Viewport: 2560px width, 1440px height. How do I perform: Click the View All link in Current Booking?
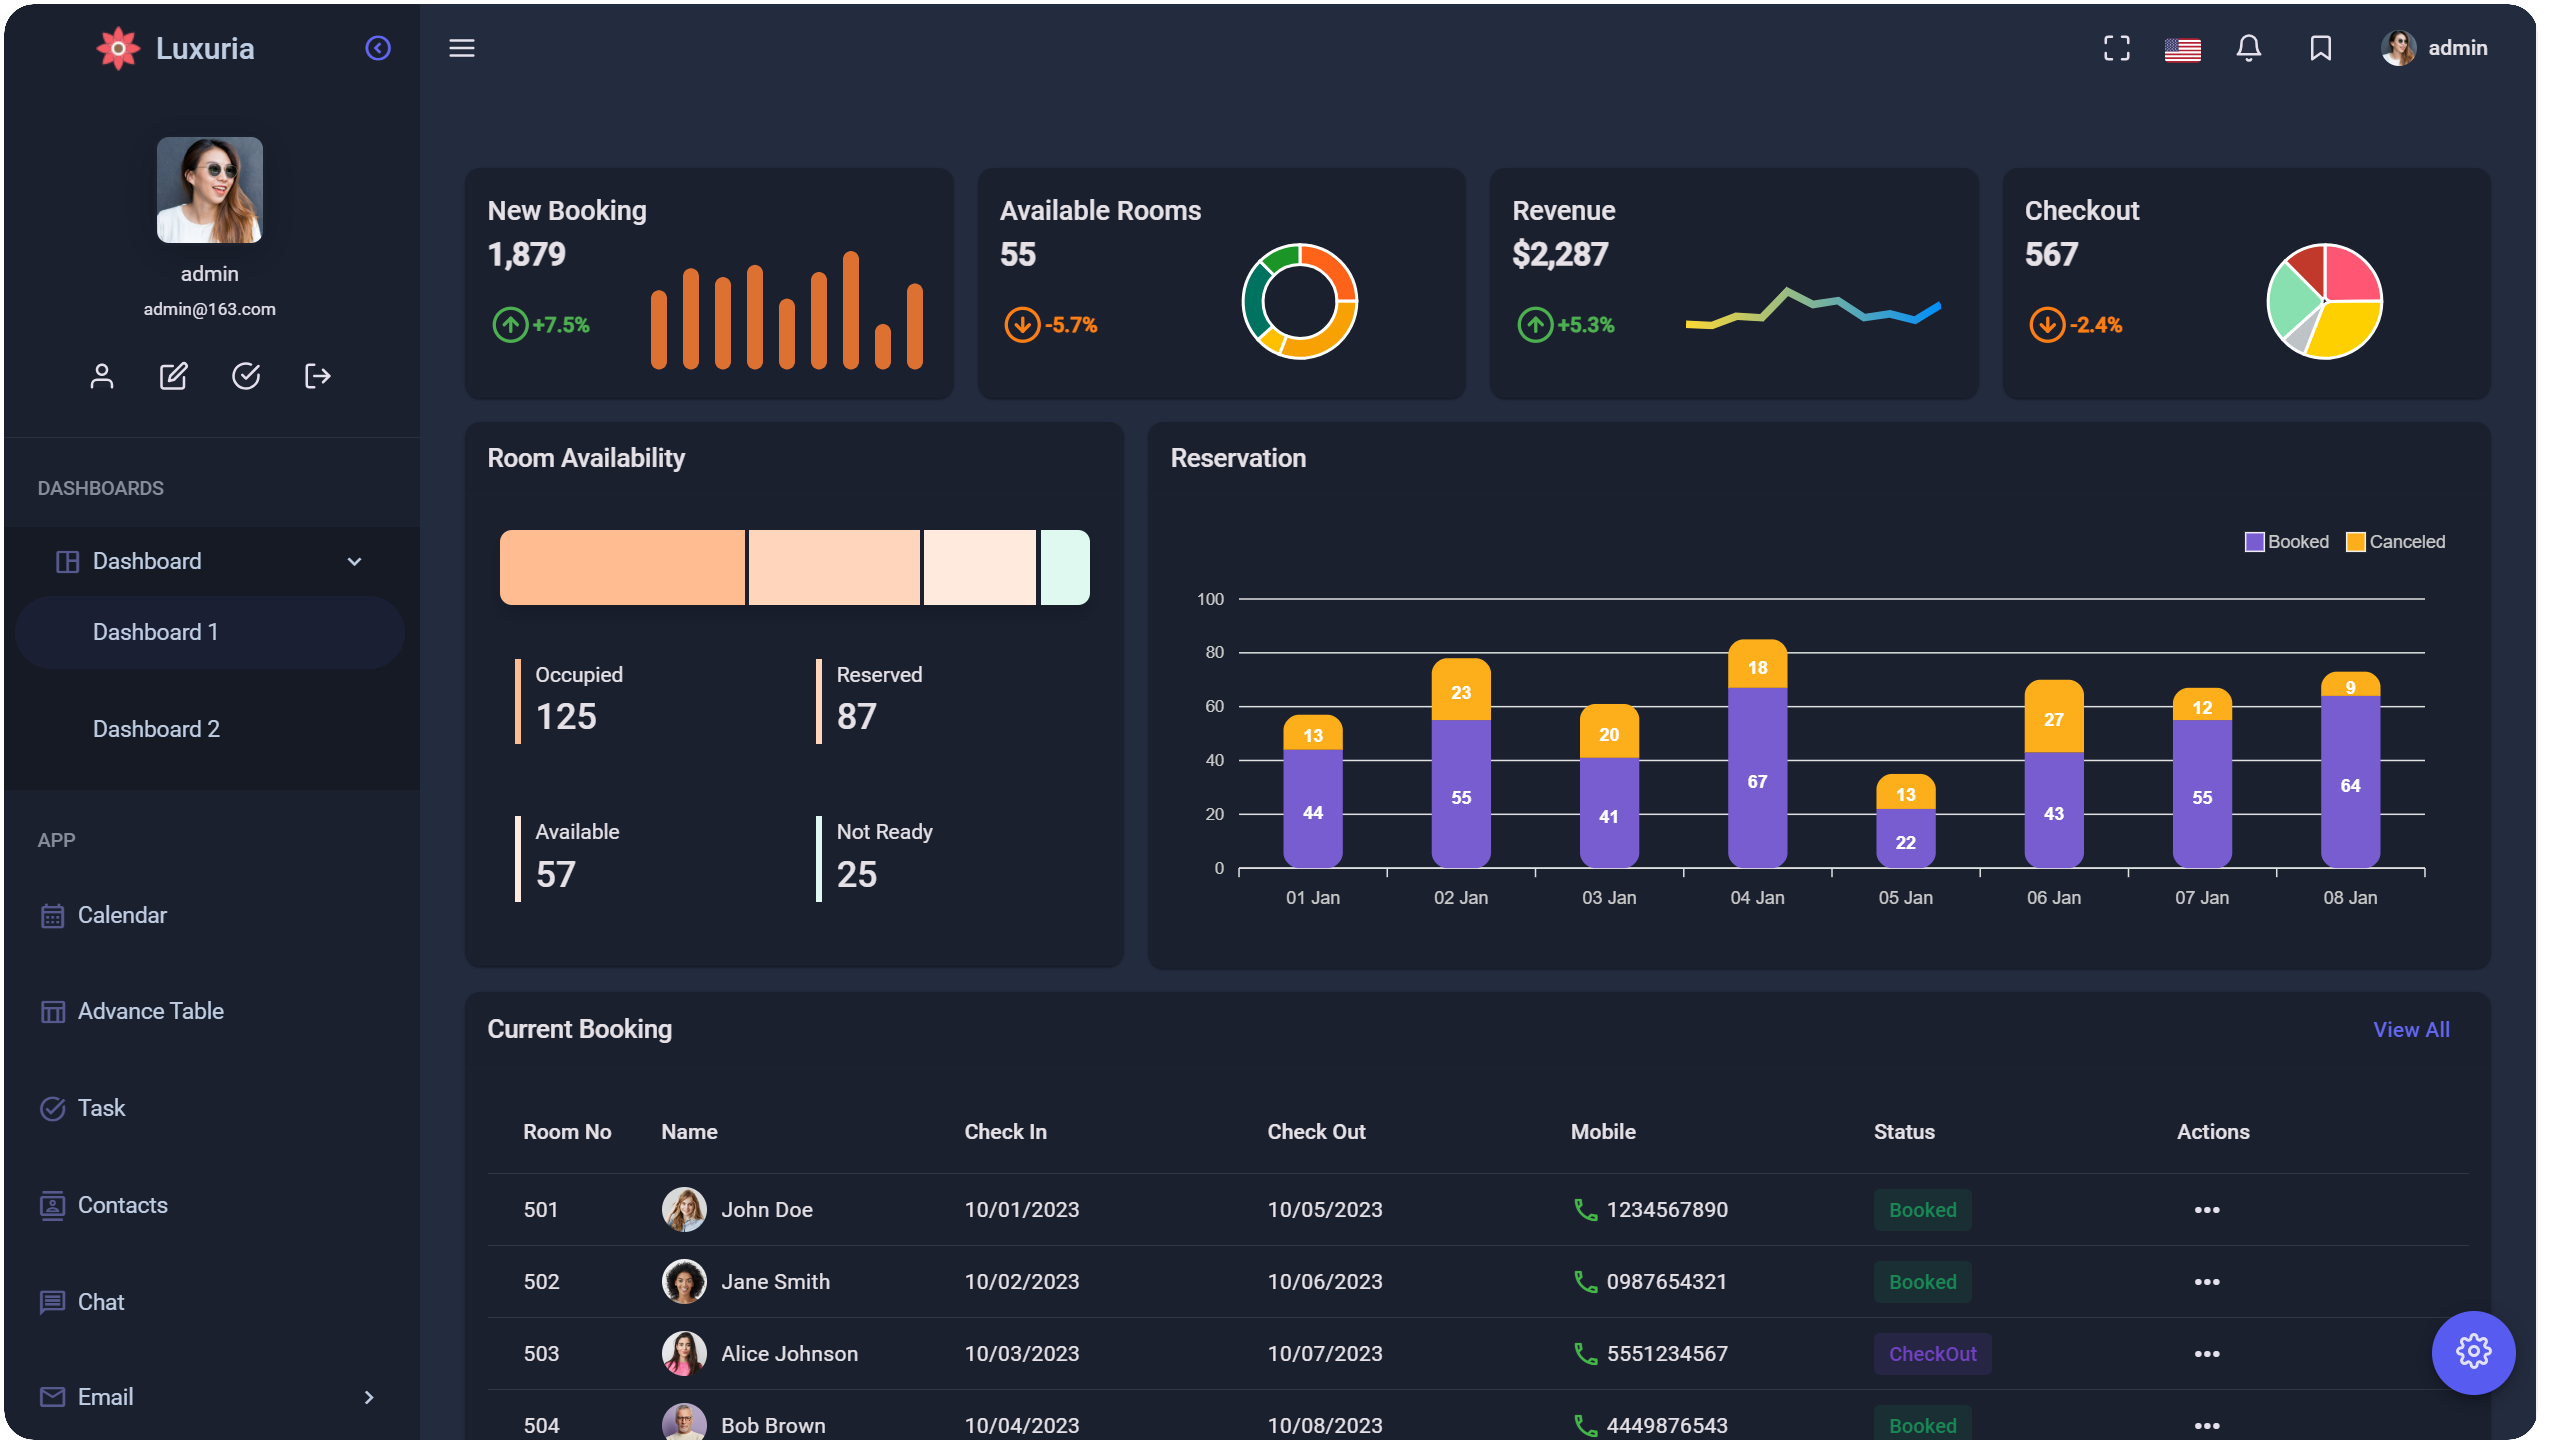coord(2411,1029)
